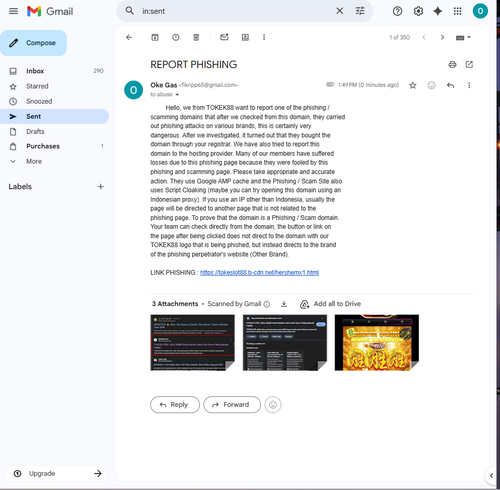Image resolution: width=500 pixels, height=490 pixels.
Task: Archive this email
Action: (x=155, y=37)
